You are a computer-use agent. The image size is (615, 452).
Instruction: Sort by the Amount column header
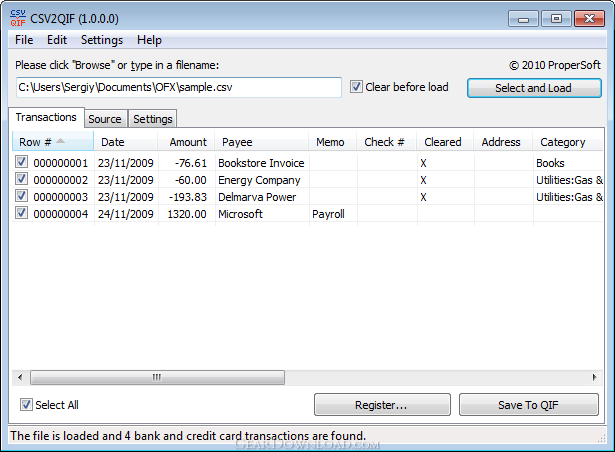coord(186,142)
